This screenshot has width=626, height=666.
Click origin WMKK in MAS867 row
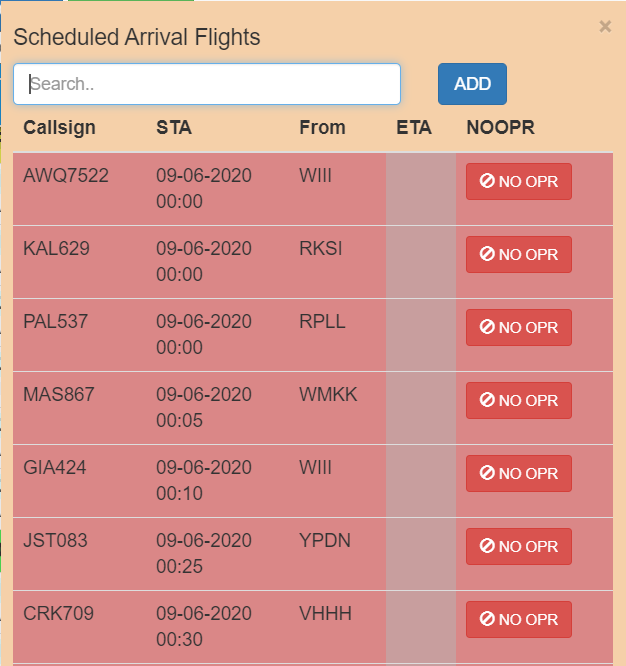(328, 395)
